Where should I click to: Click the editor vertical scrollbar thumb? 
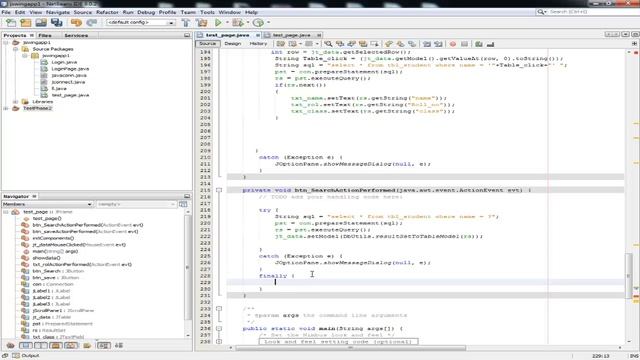[x=629, y=276]
